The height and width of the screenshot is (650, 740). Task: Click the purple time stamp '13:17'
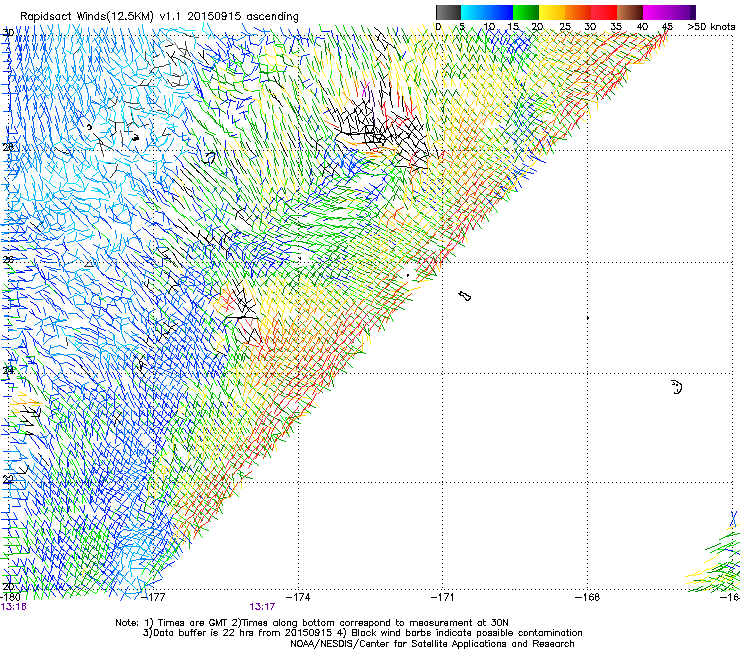point(262,607)
